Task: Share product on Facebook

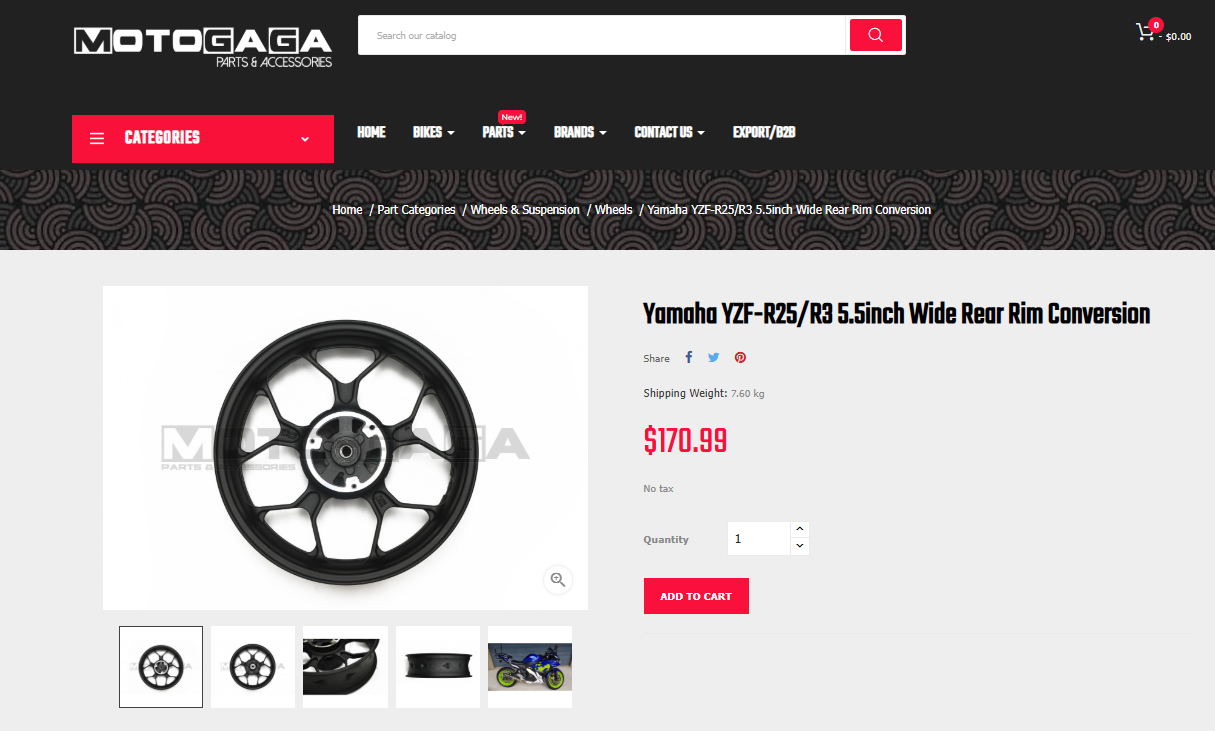Action: (688, 357)
